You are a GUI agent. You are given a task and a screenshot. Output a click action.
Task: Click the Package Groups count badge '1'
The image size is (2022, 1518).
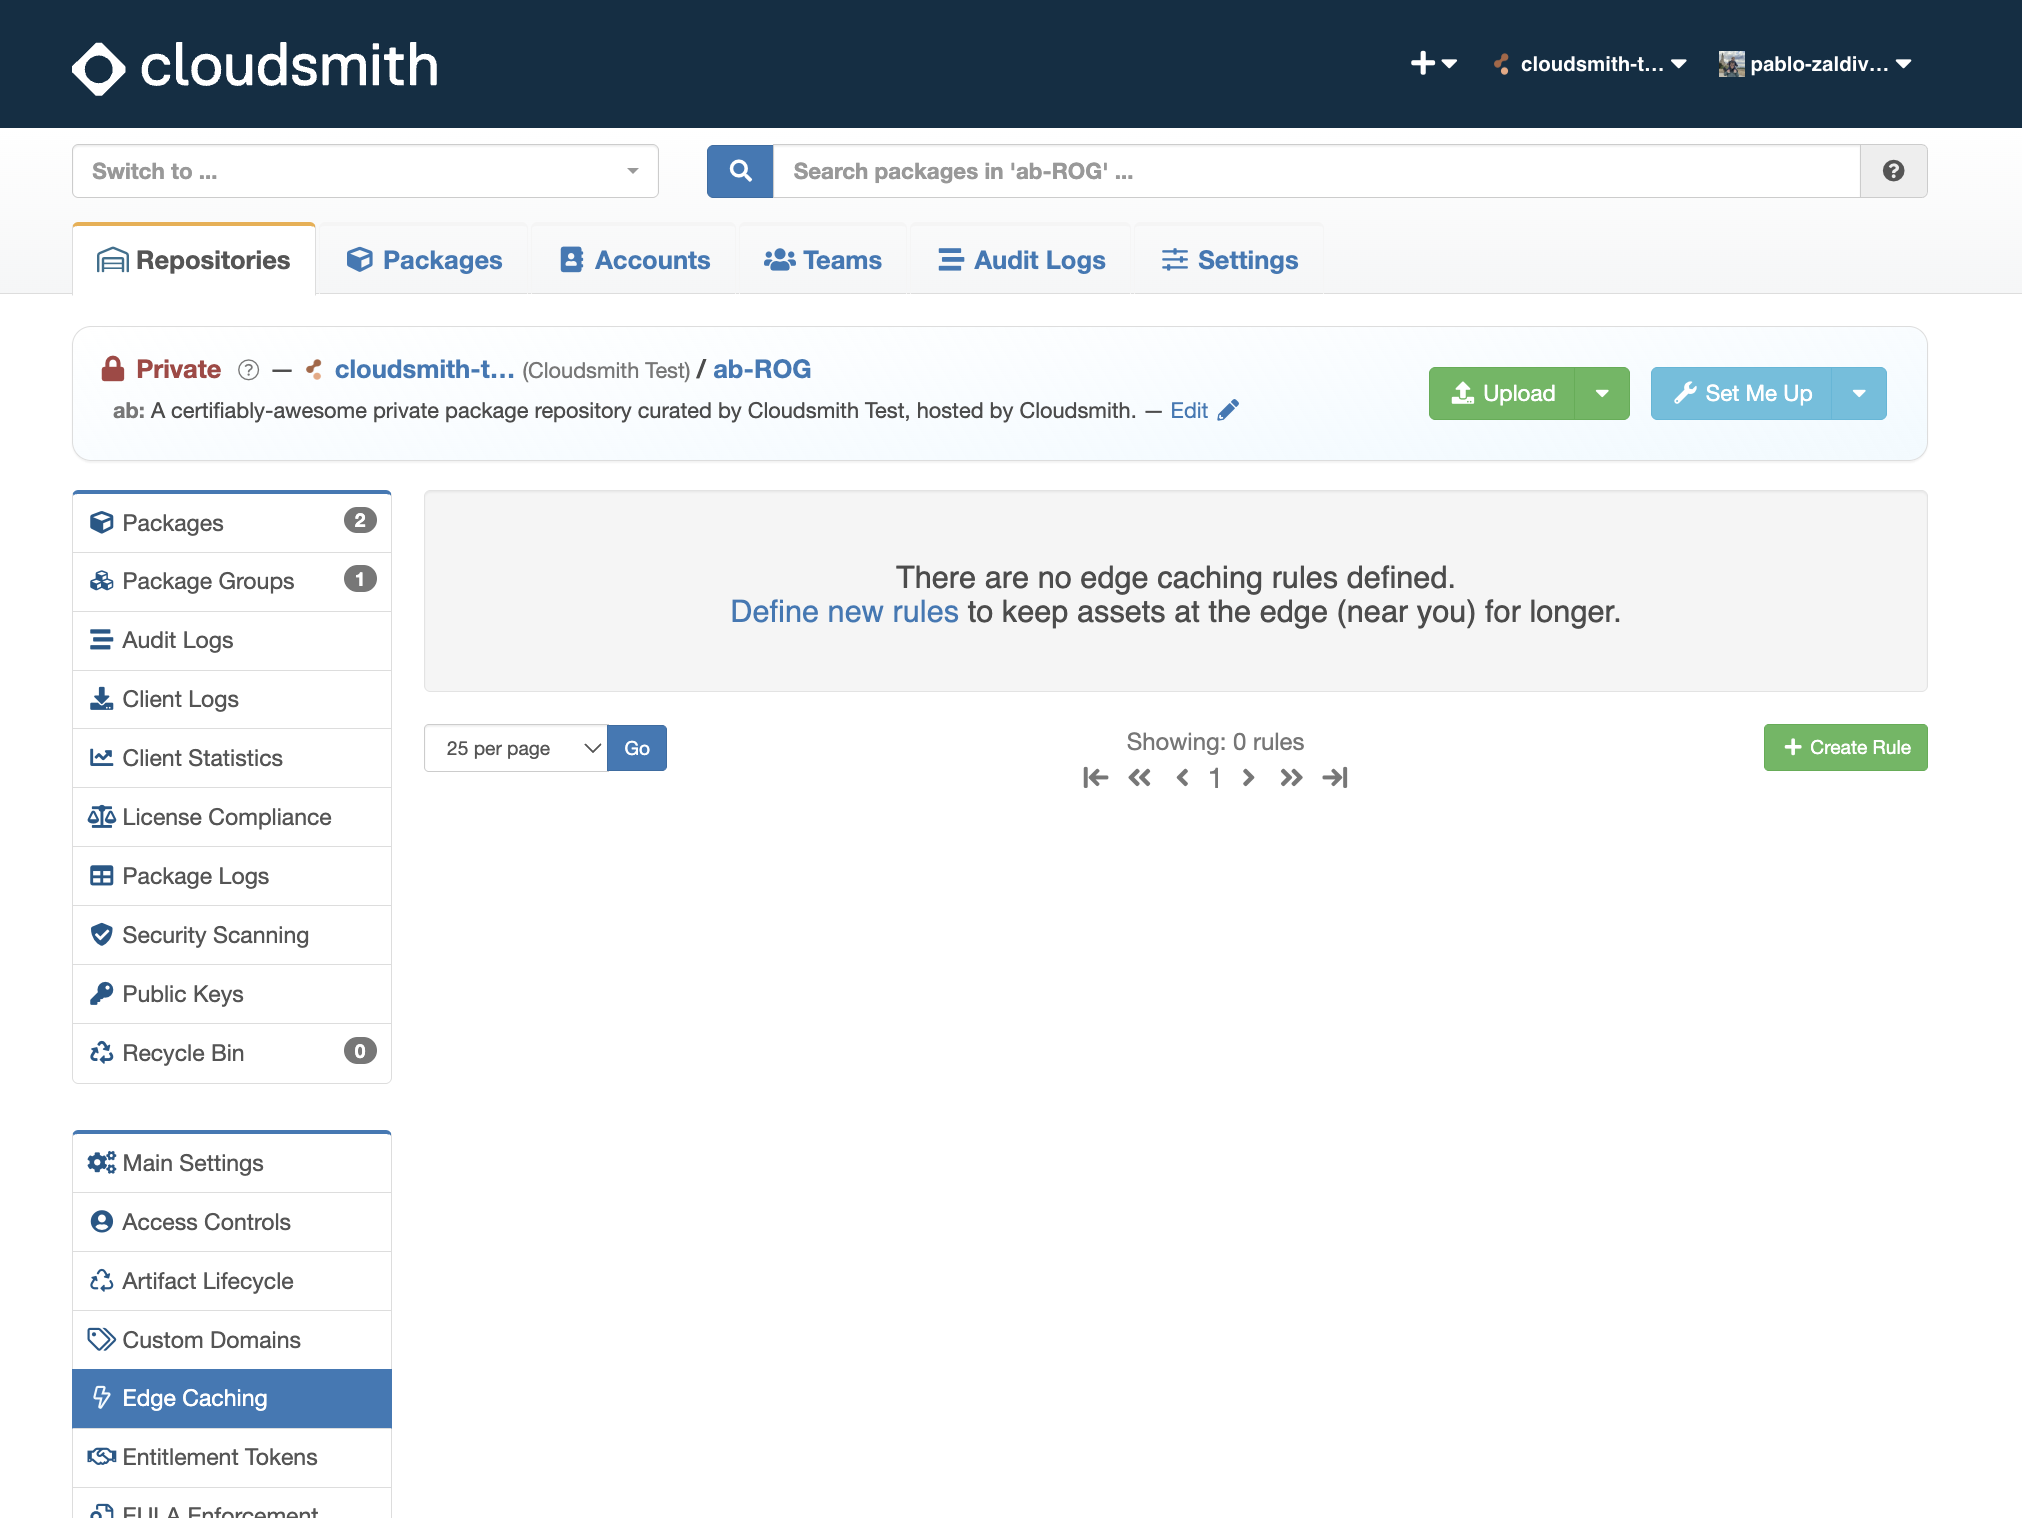click(360, 578)
